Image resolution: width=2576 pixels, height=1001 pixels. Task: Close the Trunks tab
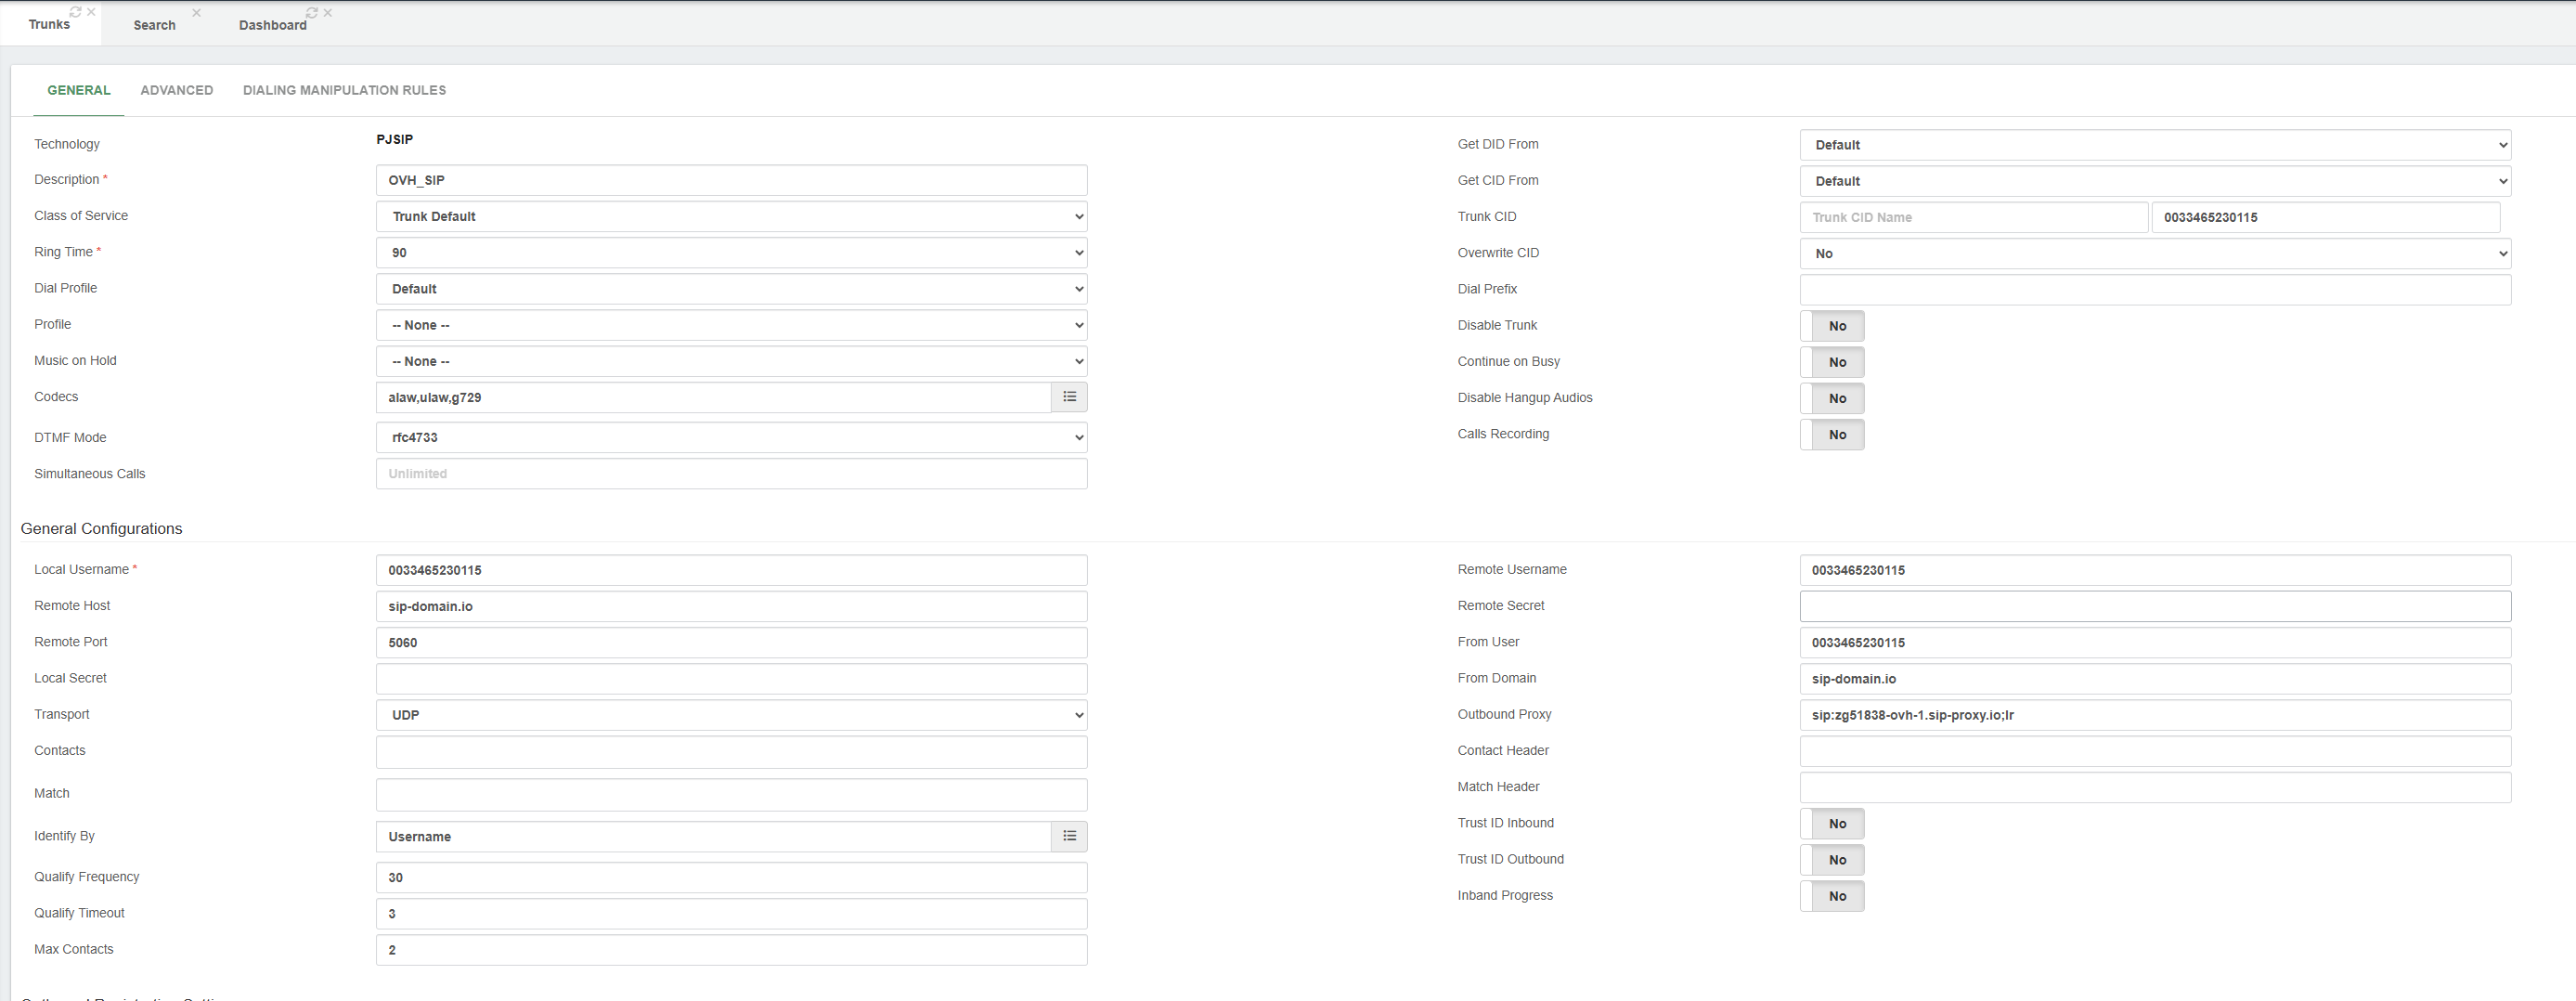[91, 12]
